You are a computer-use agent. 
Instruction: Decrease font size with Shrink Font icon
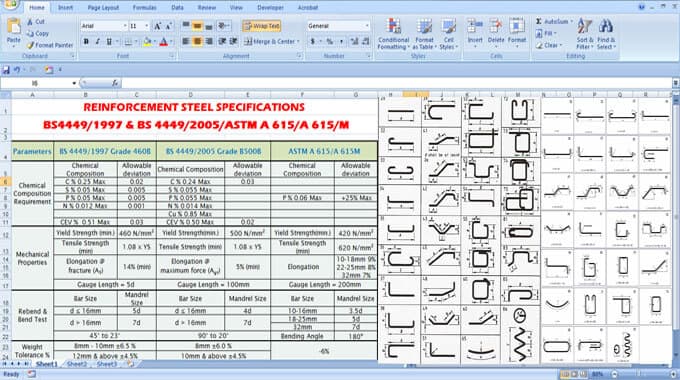click(x=169, y=26)
